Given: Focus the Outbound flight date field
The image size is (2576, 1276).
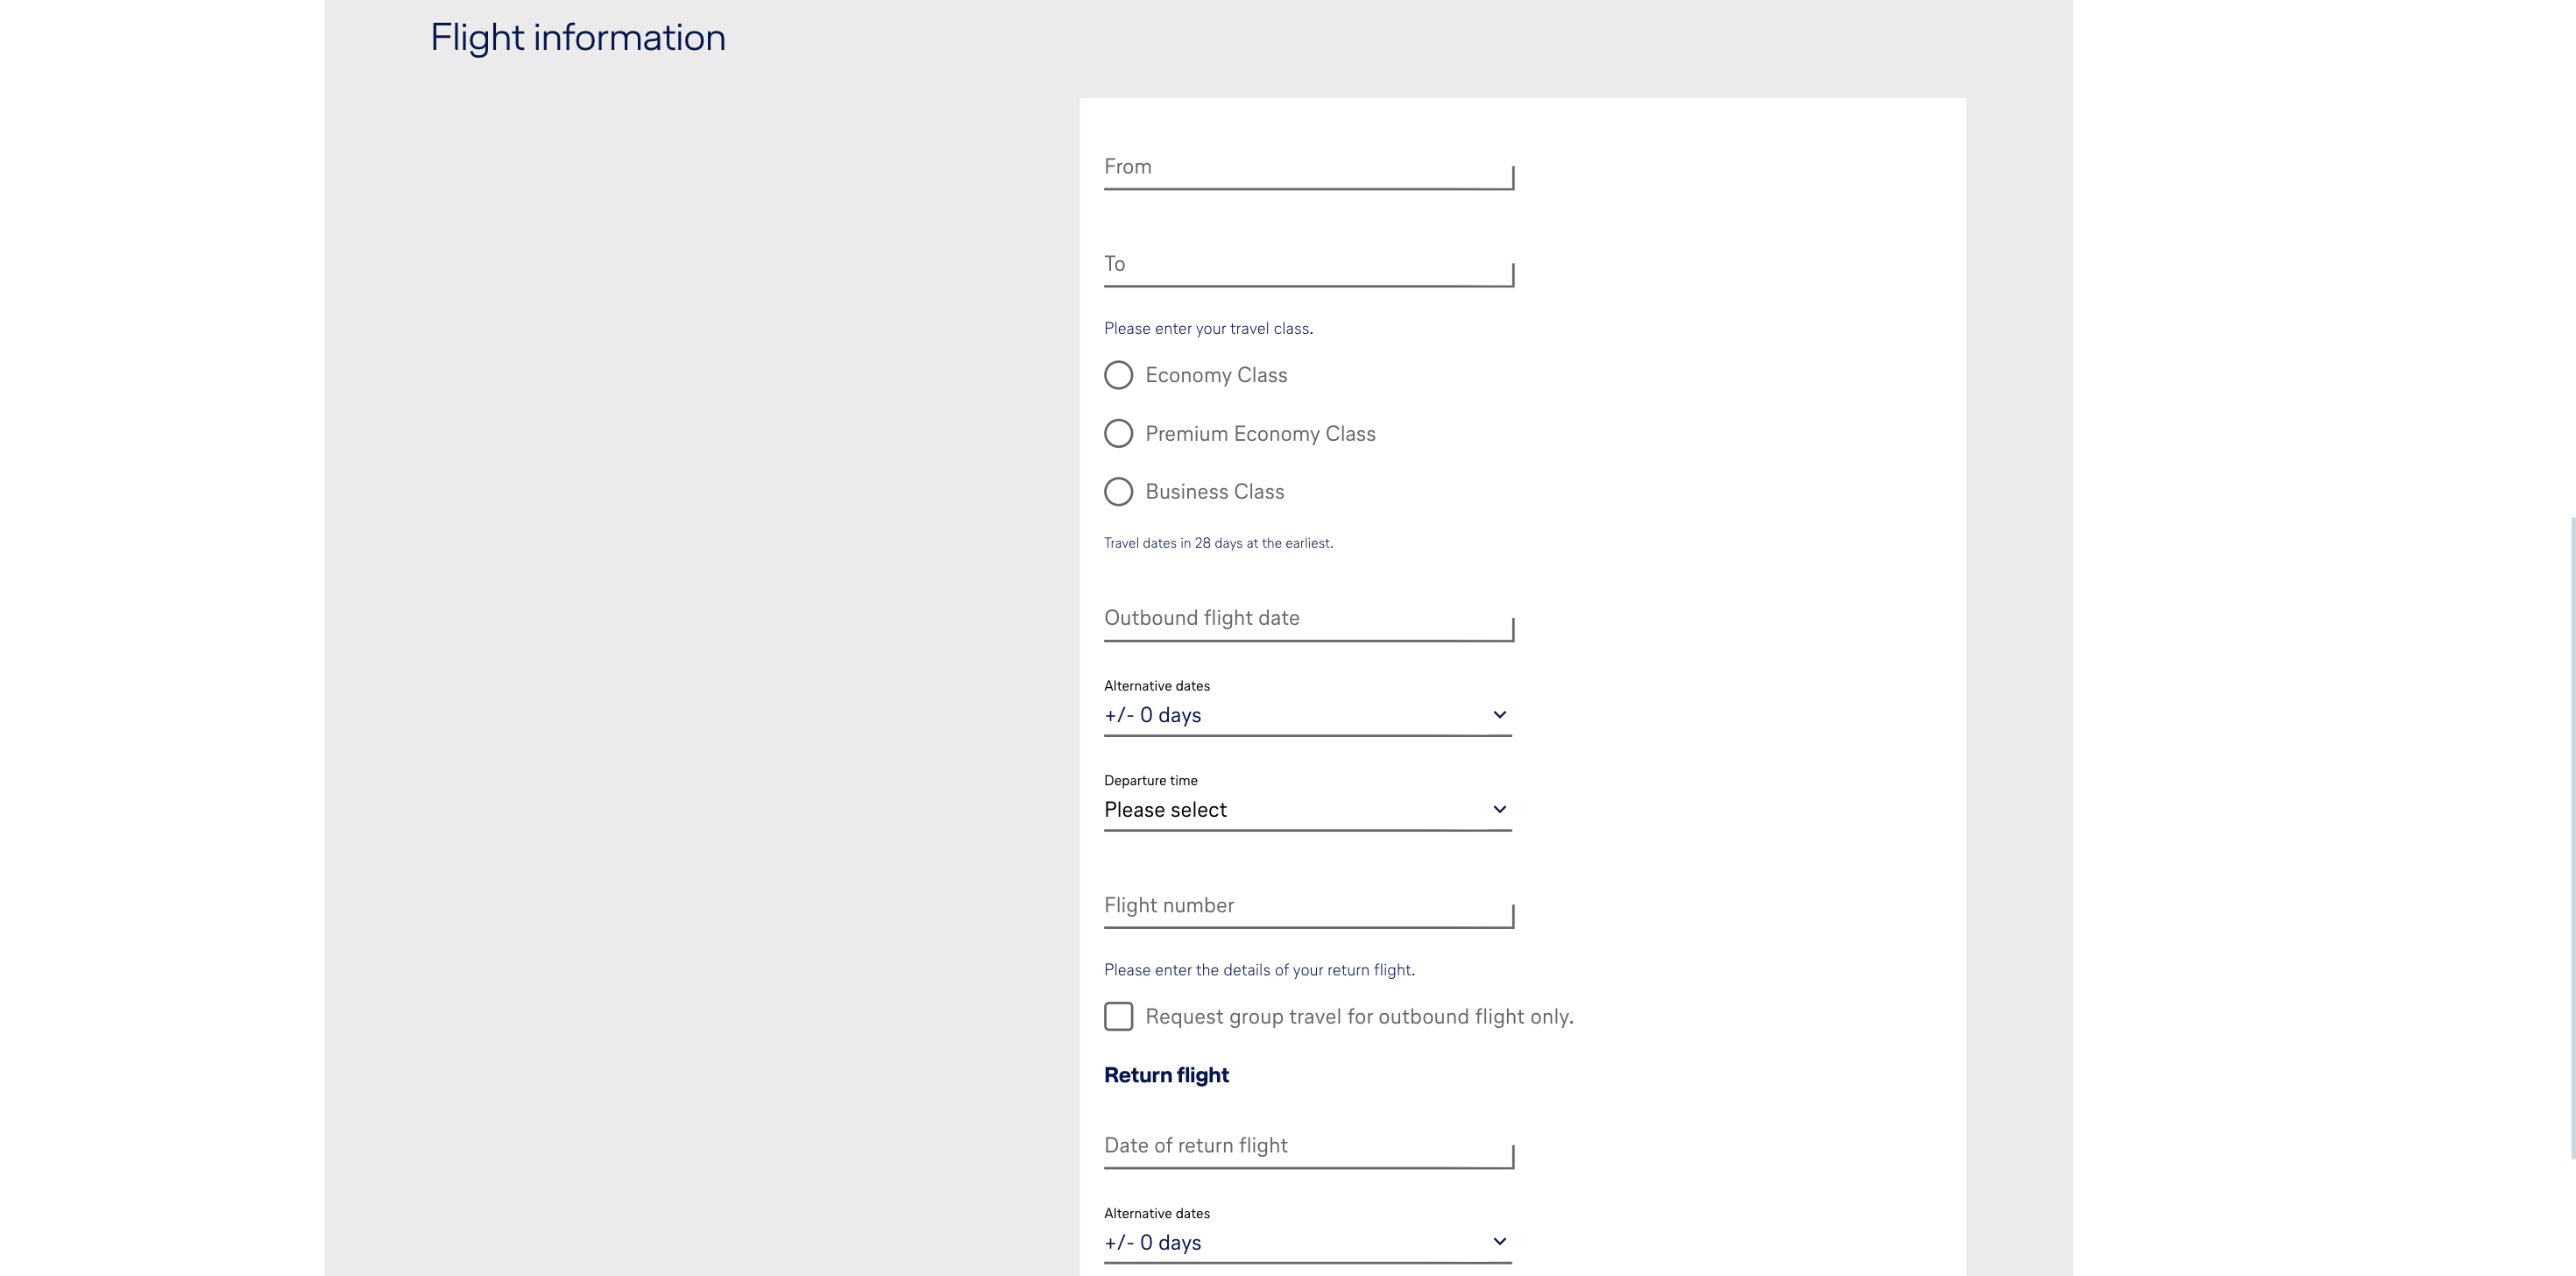Looking at the screenshot, I should click(1307, 619).
